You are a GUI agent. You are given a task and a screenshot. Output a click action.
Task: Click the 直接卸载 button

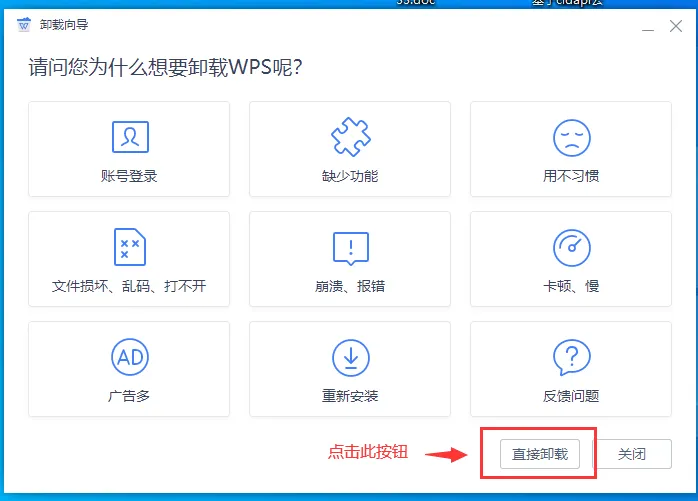[x=540, y=454]
